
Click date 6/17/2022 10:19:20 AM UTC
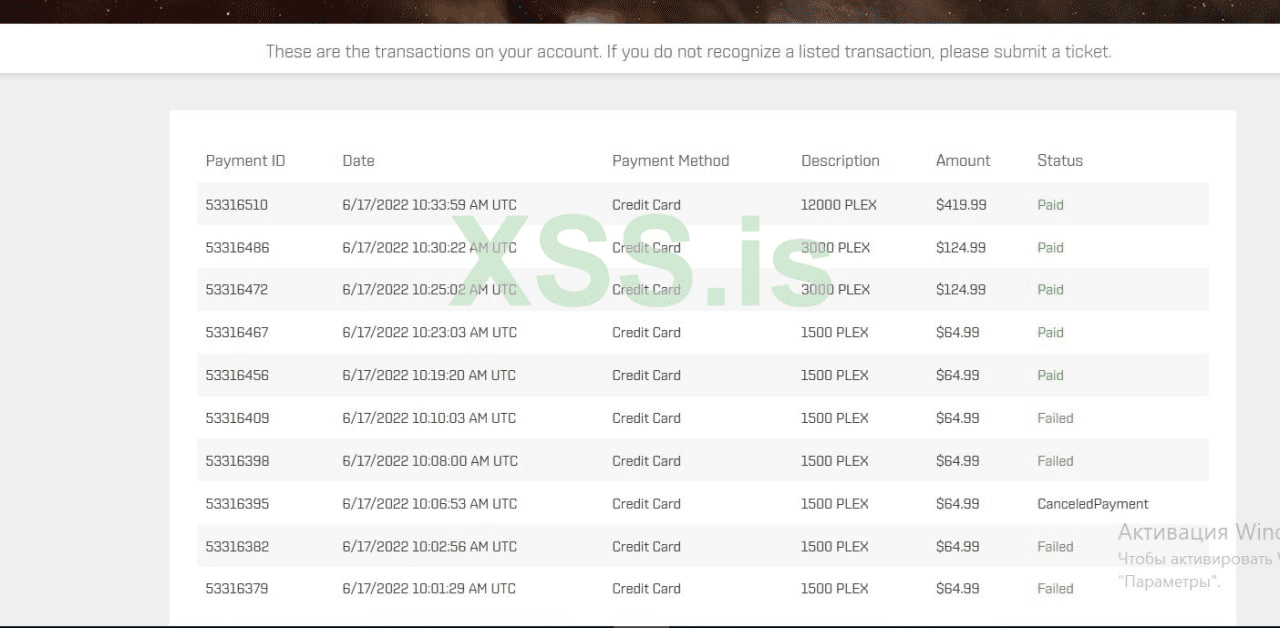pyautogui.click(x=429, y=376)
